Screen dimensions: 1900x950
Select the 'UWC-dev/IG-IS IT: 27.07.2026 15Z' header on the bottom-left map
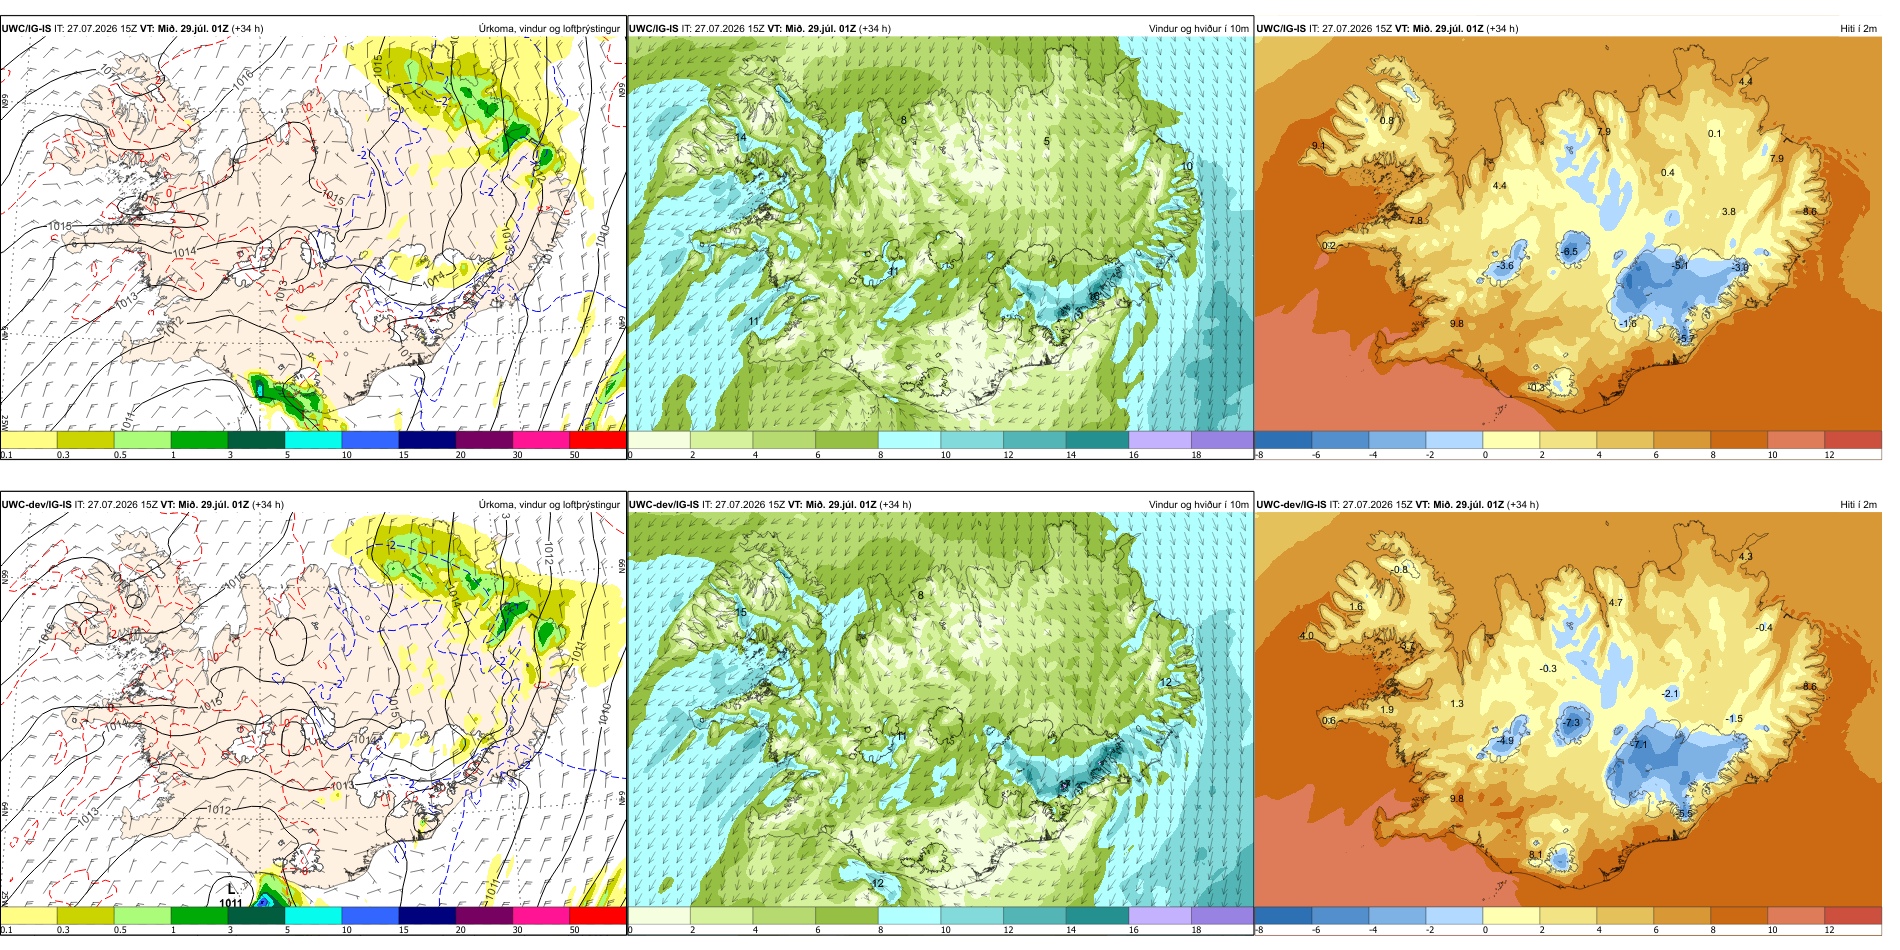point(80,505)
